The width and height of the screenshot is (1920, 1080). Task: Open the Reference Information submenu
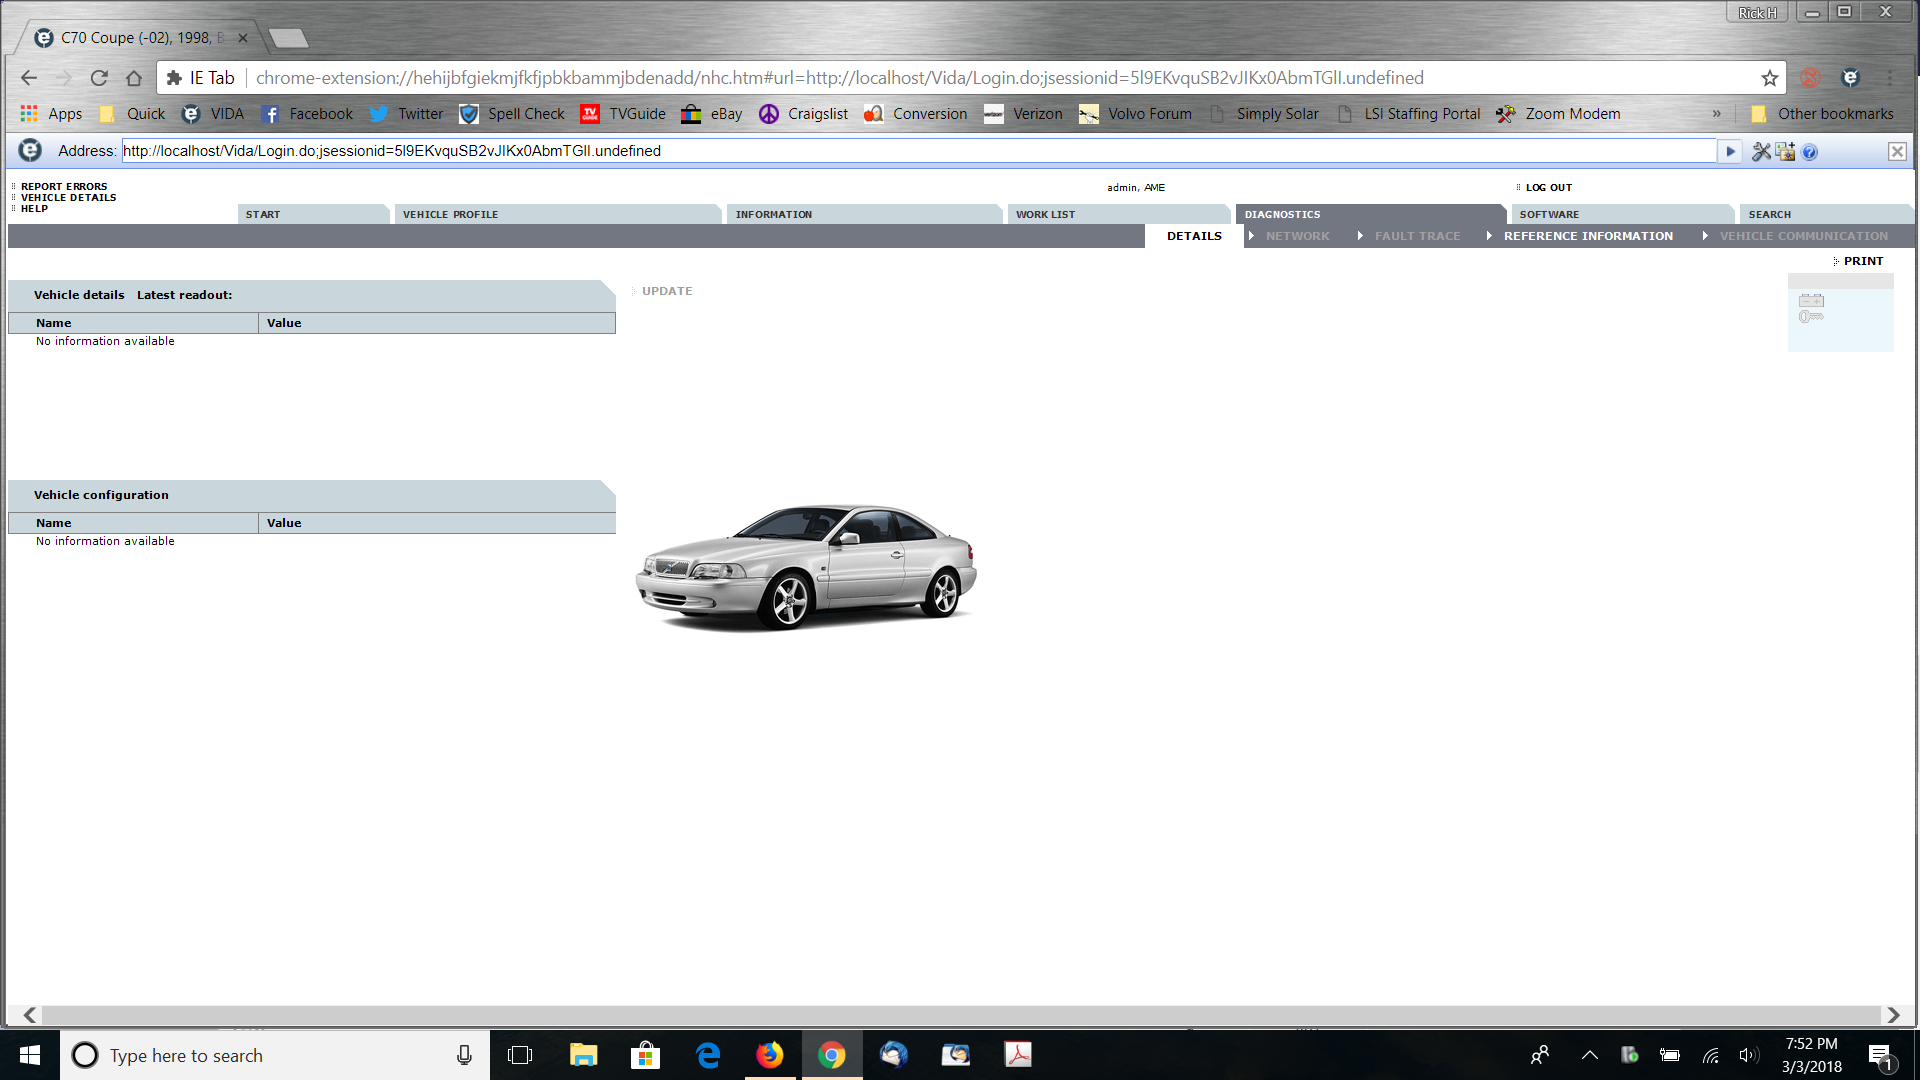click(1588, 236)
